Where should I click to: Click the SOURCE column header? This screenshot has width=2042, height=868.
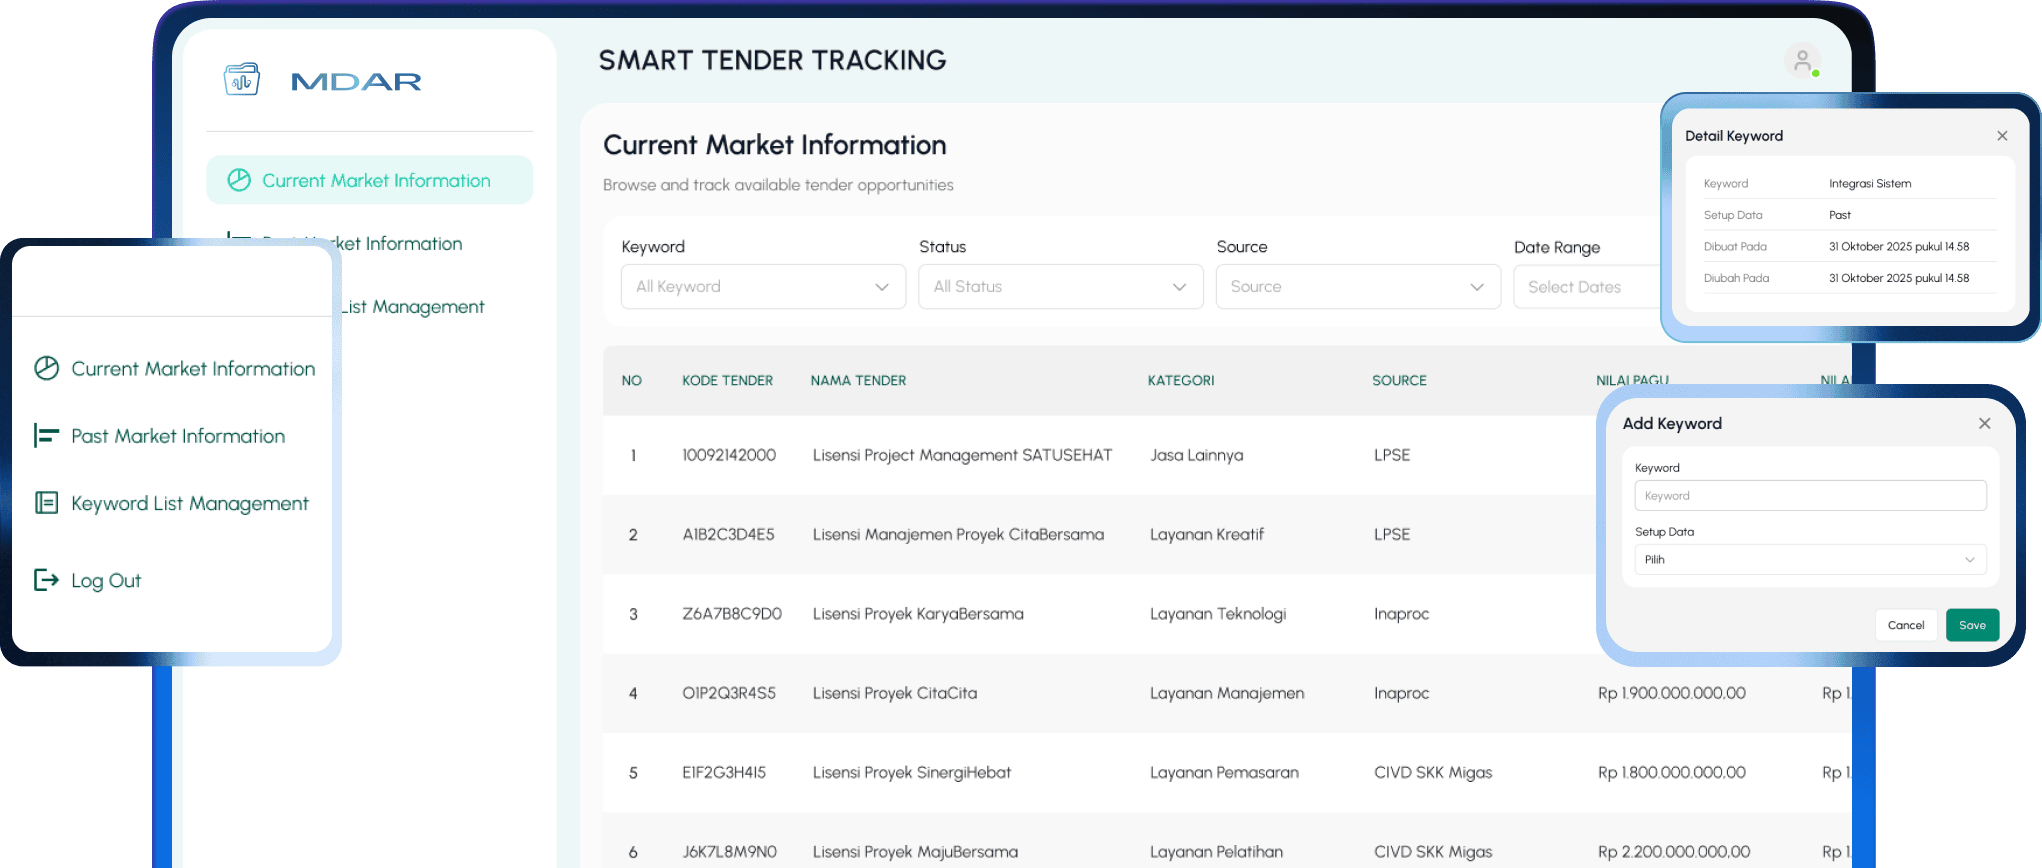point(1399,381)
